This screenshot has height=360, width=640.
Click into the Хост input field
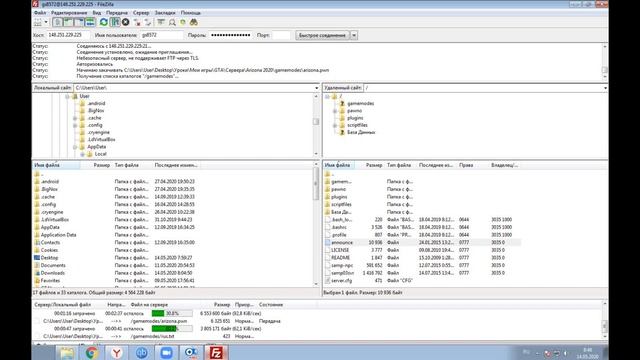point(68,36)
